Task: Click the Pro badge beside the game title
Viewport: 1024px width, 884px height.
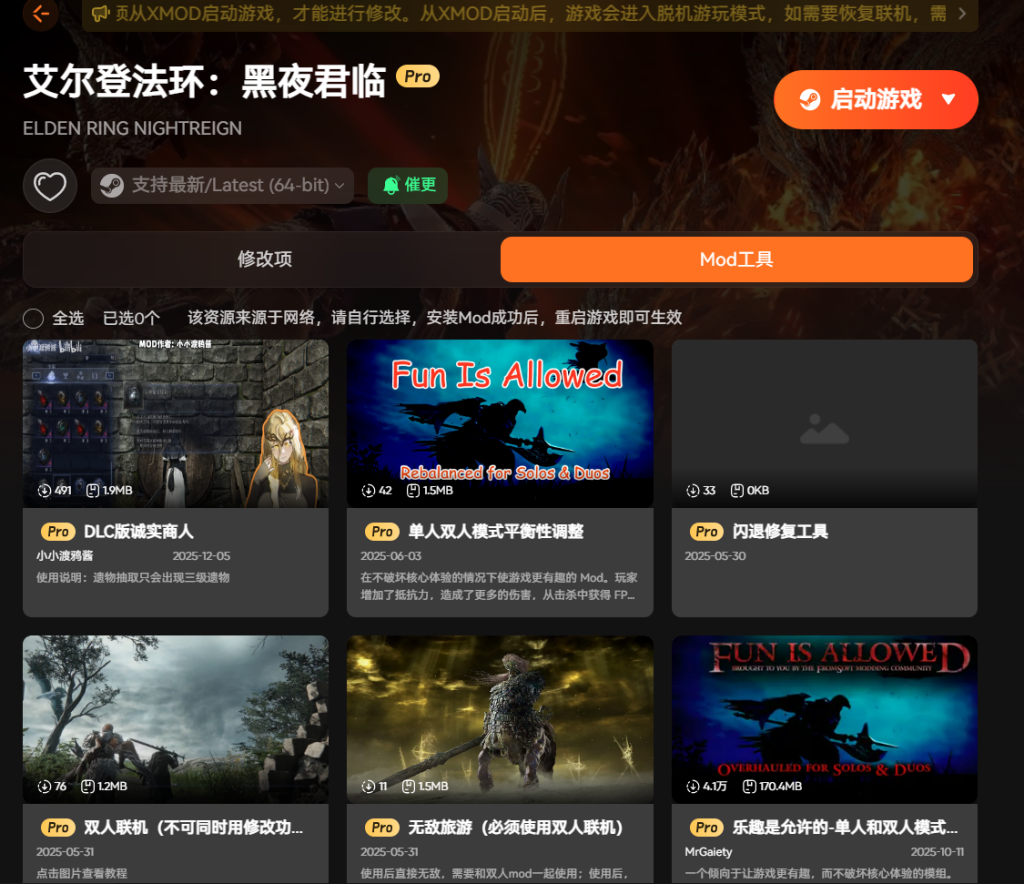Action: tap(418, 76)
